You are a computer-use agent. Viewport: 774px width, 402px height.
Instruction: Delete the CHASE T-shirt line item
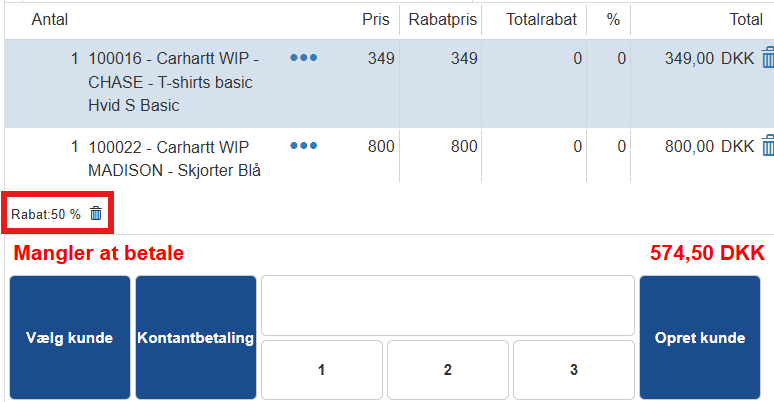[767, 58]
